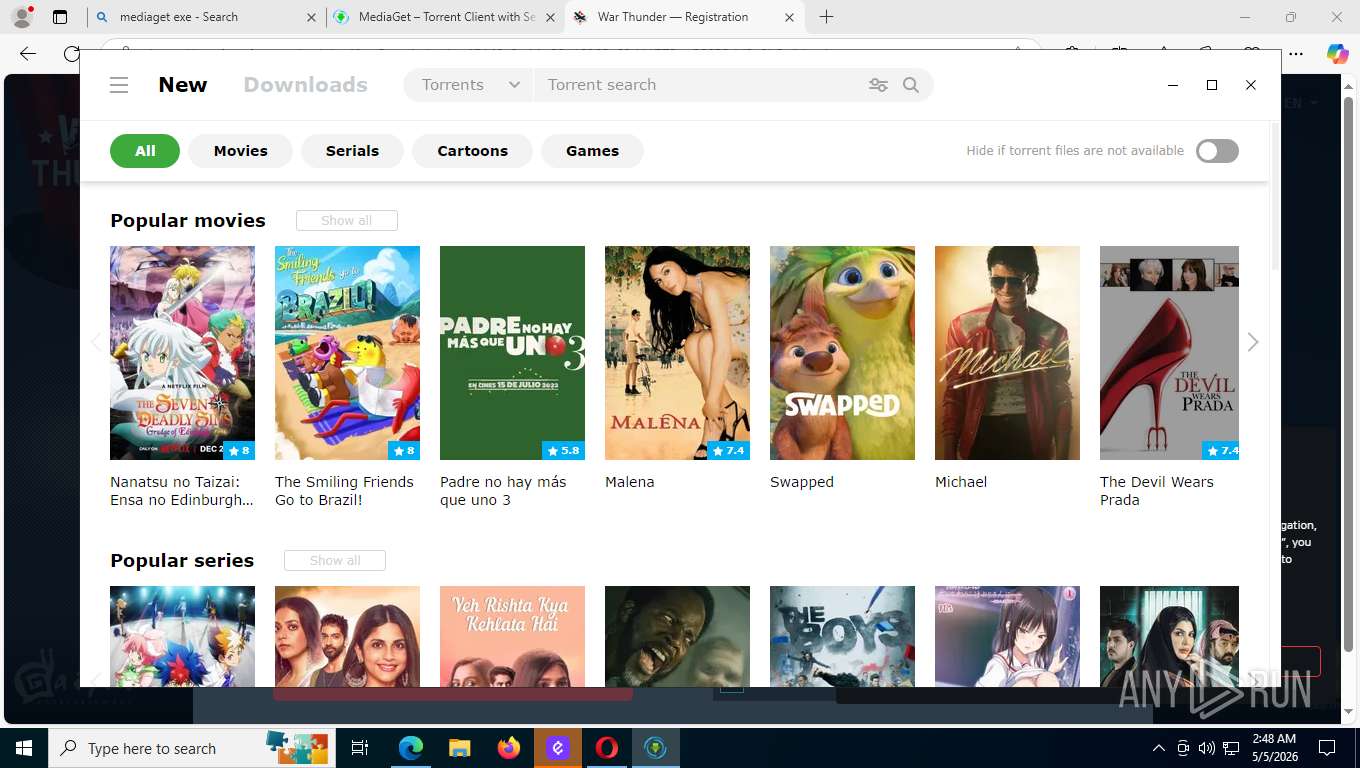Open File Explorer from taskbar
The height and width of the screenshot is (768, 1360).
[x=459, y=748]
